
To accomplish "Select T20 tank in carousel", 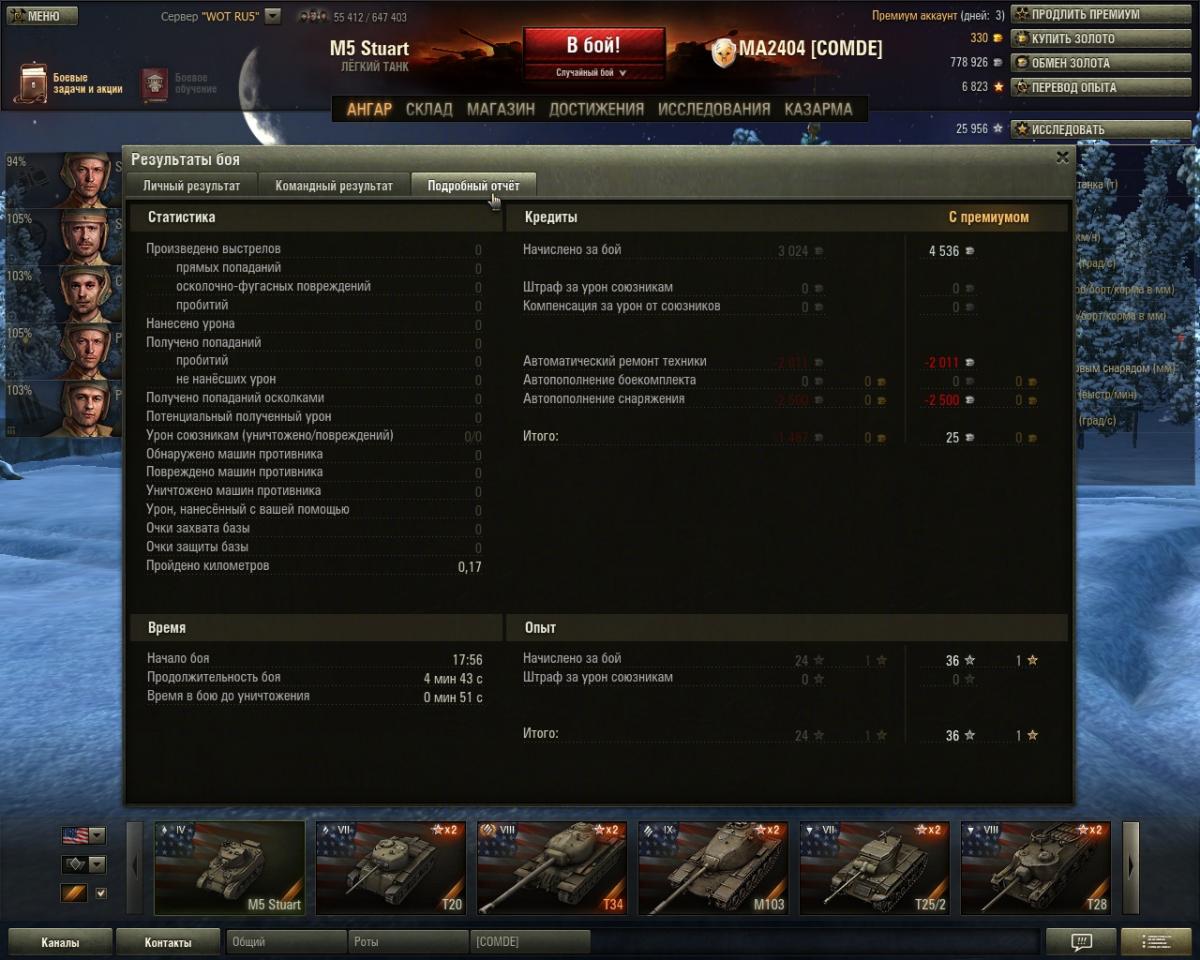I will pyautogui.click(x=391, y=868).
